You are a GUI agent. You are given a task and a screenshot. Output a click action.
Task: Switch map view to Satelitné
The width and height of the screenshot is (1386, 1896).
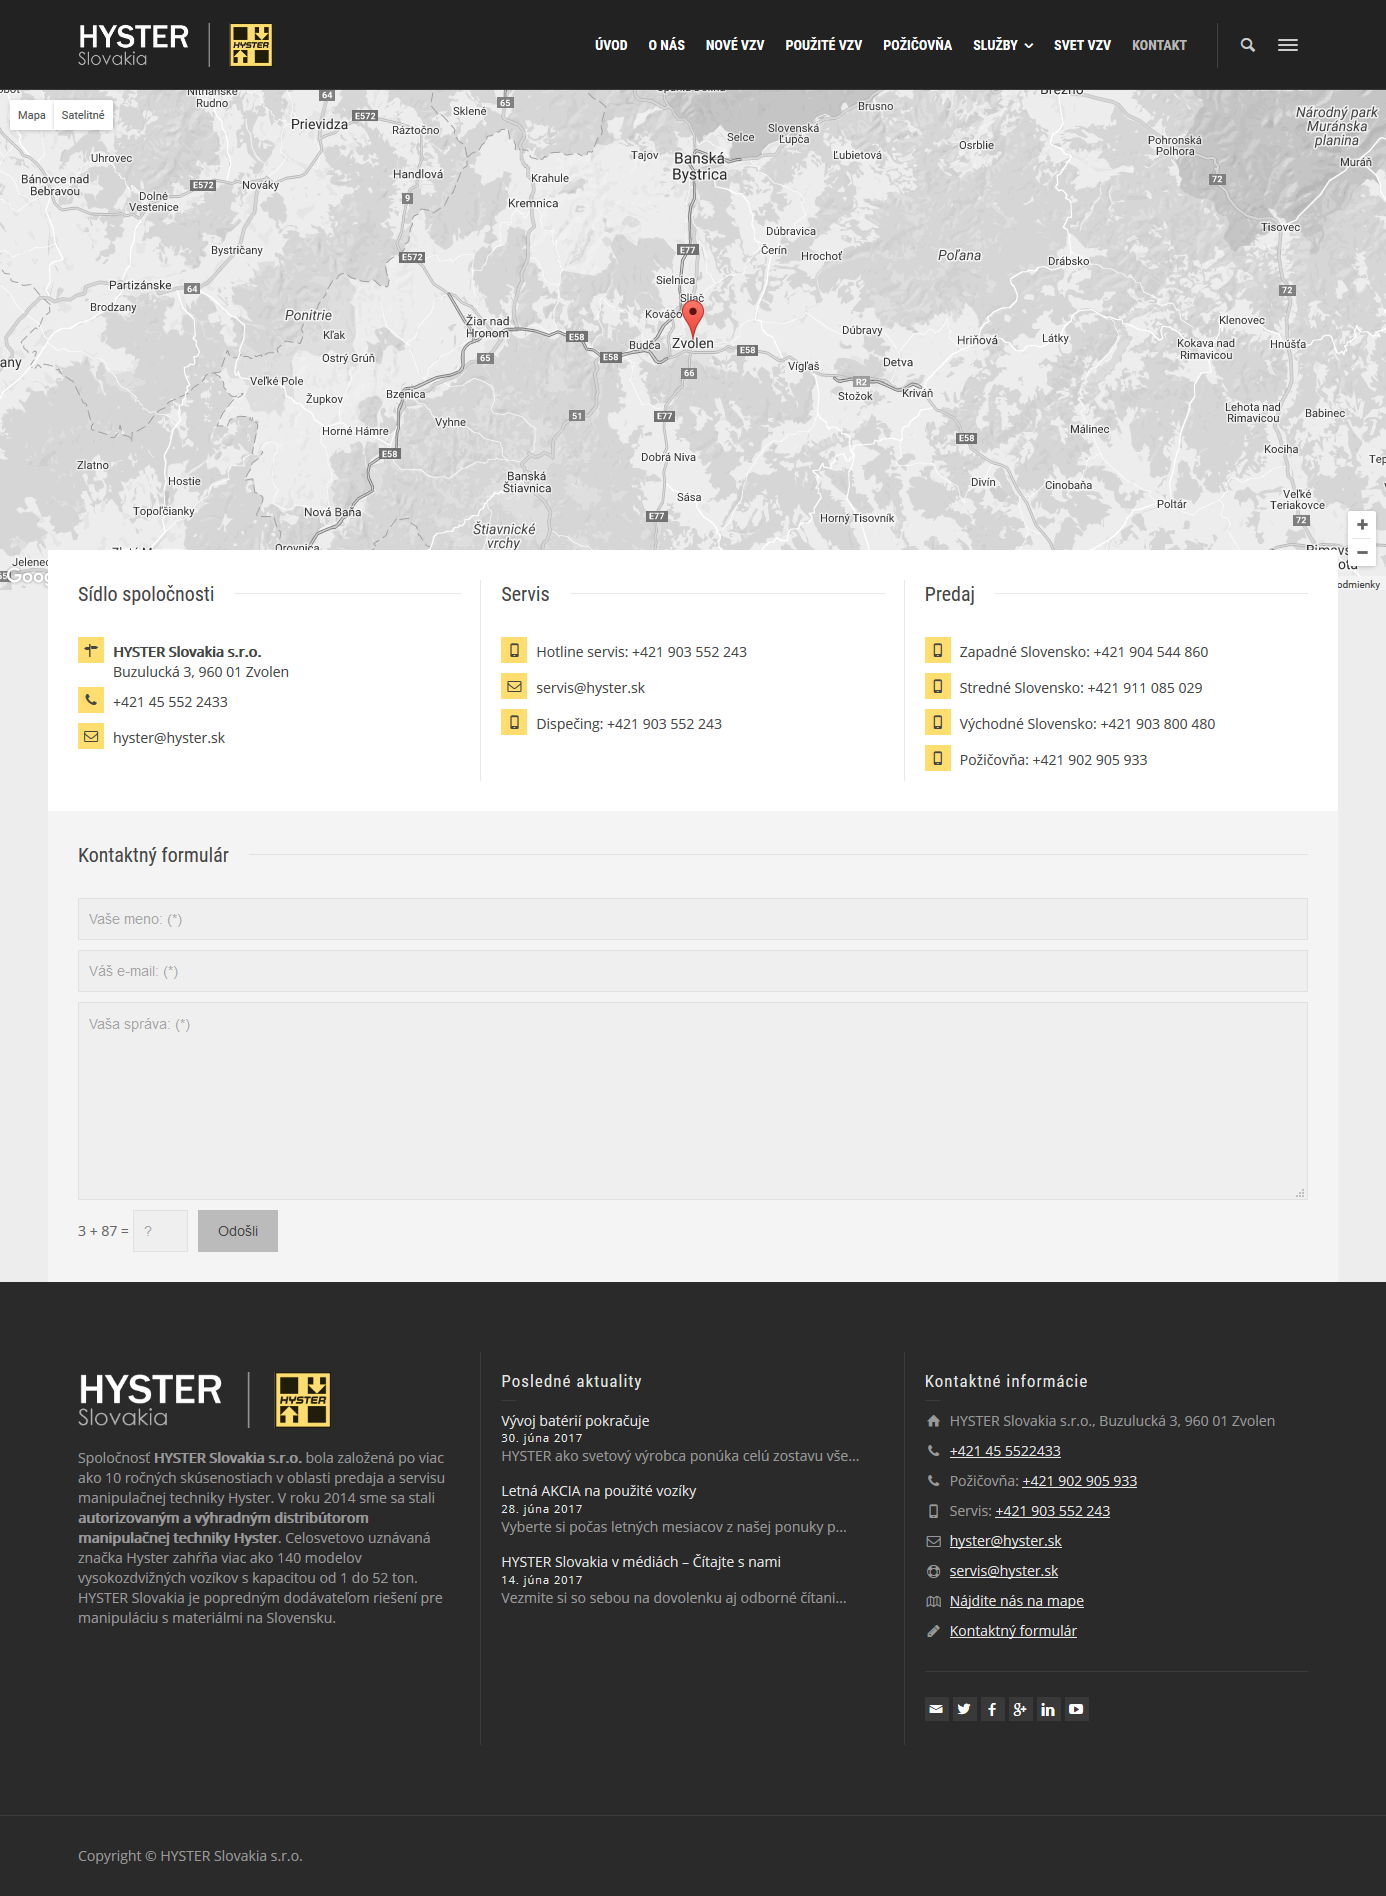tap(83, 115)
